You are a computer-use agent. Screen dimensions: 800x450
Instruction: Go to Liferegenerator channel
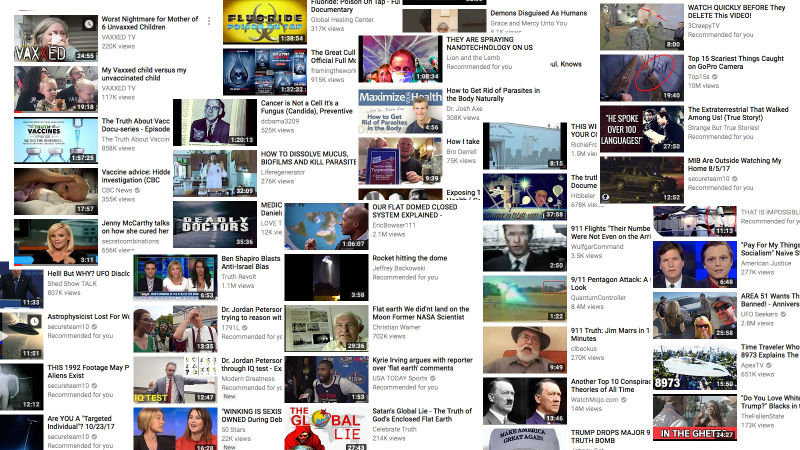click(x=283, y=172)
